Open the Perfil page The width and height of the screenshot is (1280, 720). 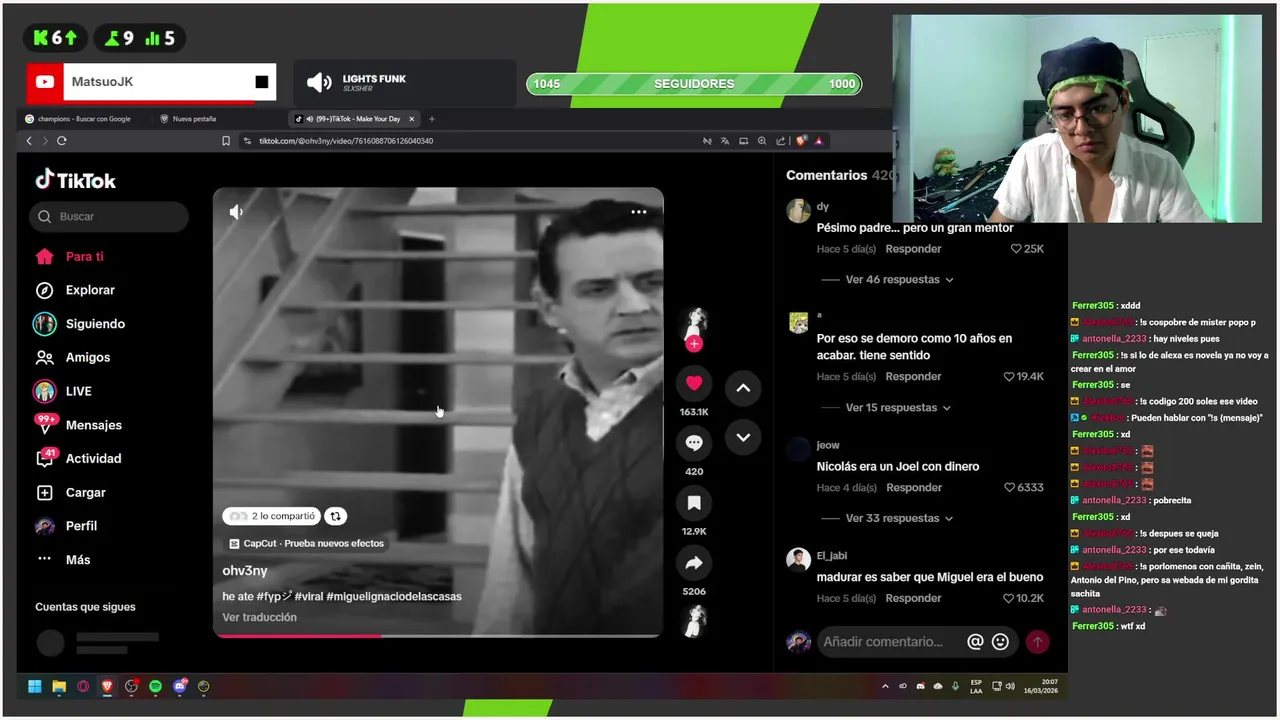pyautogui.click(x=66, y=526)
